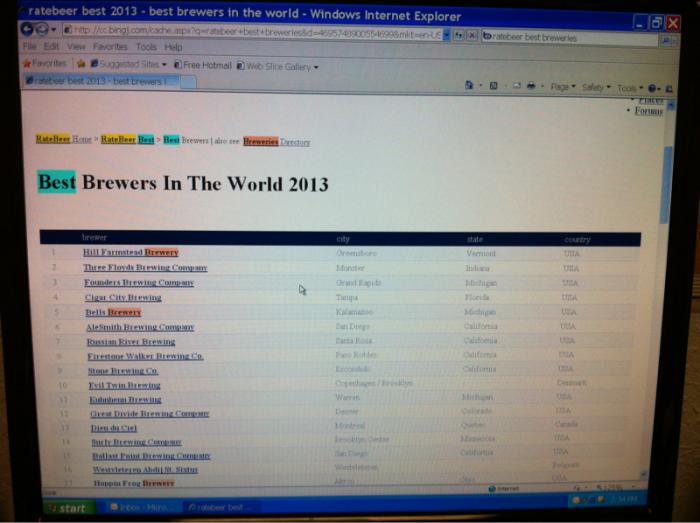Click the Bing search box

tap(569, 38)
